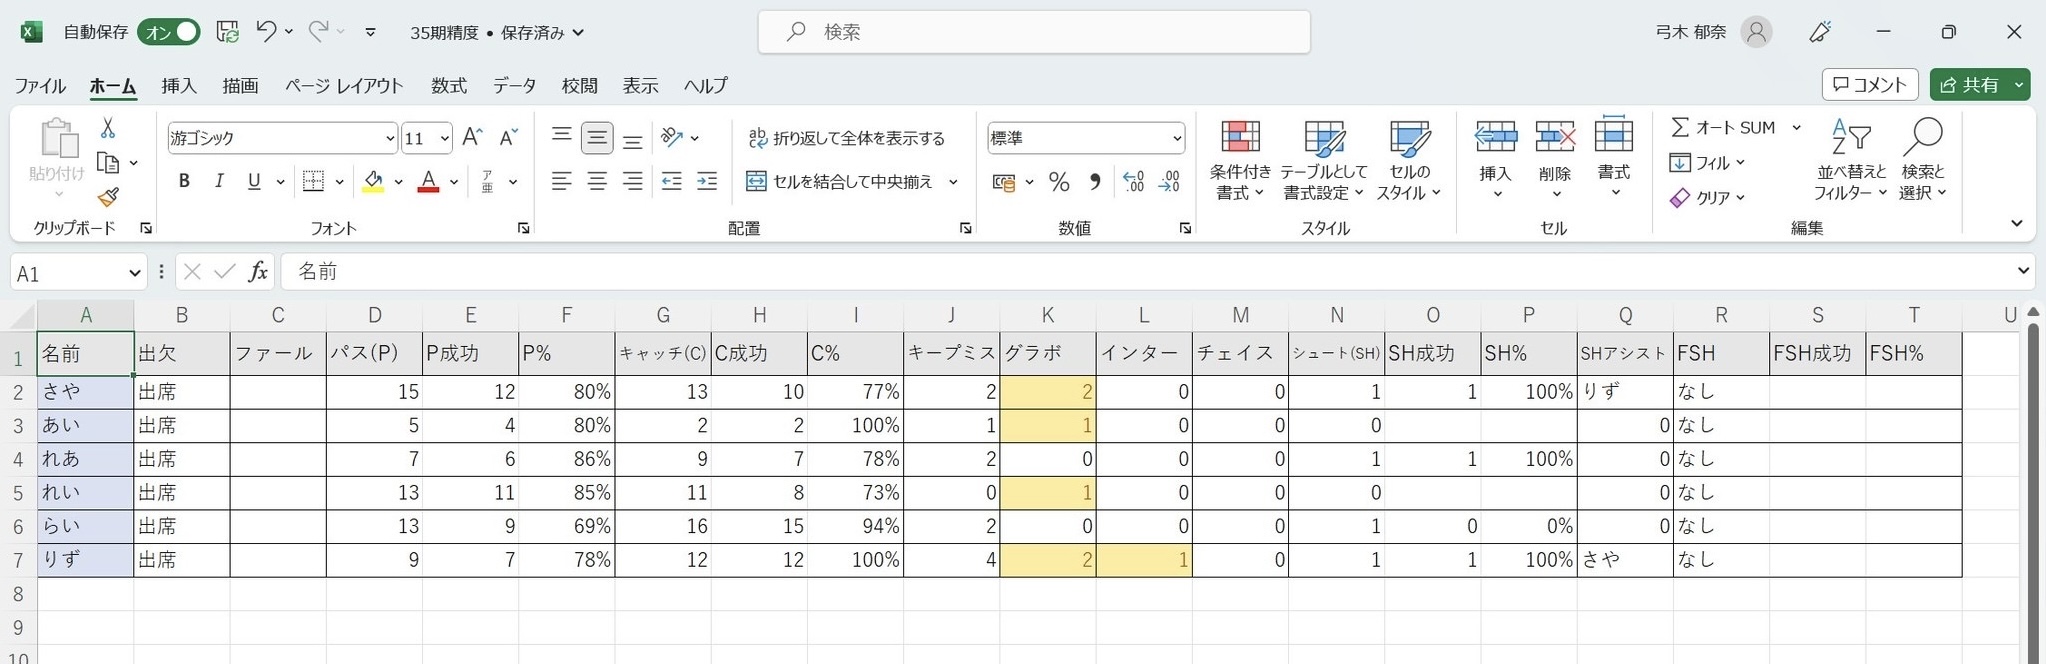Expand the number format combo box
Image resolution: width=2046 pixels, height=664 pixels.
pos(1177,139)
